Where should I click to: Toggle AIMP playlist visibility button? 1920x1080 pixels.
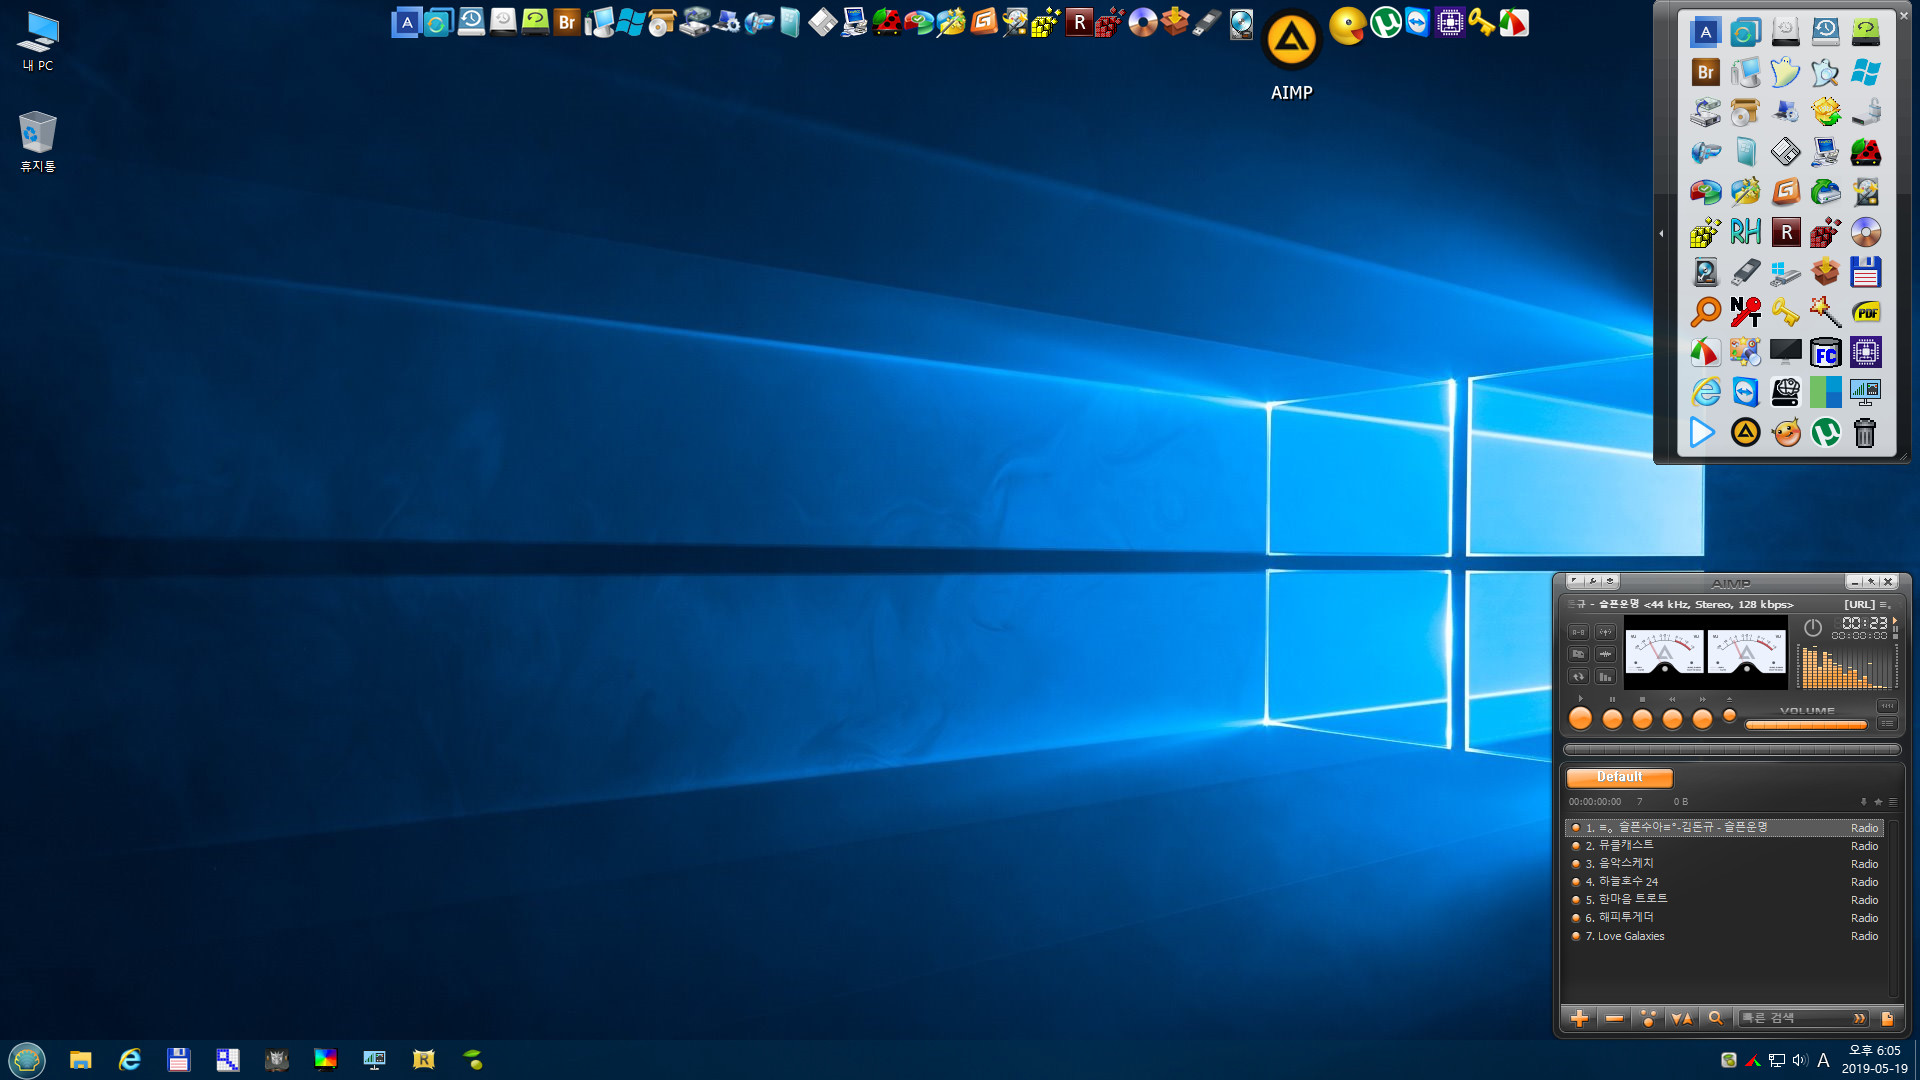click(x=1887, y=723)
